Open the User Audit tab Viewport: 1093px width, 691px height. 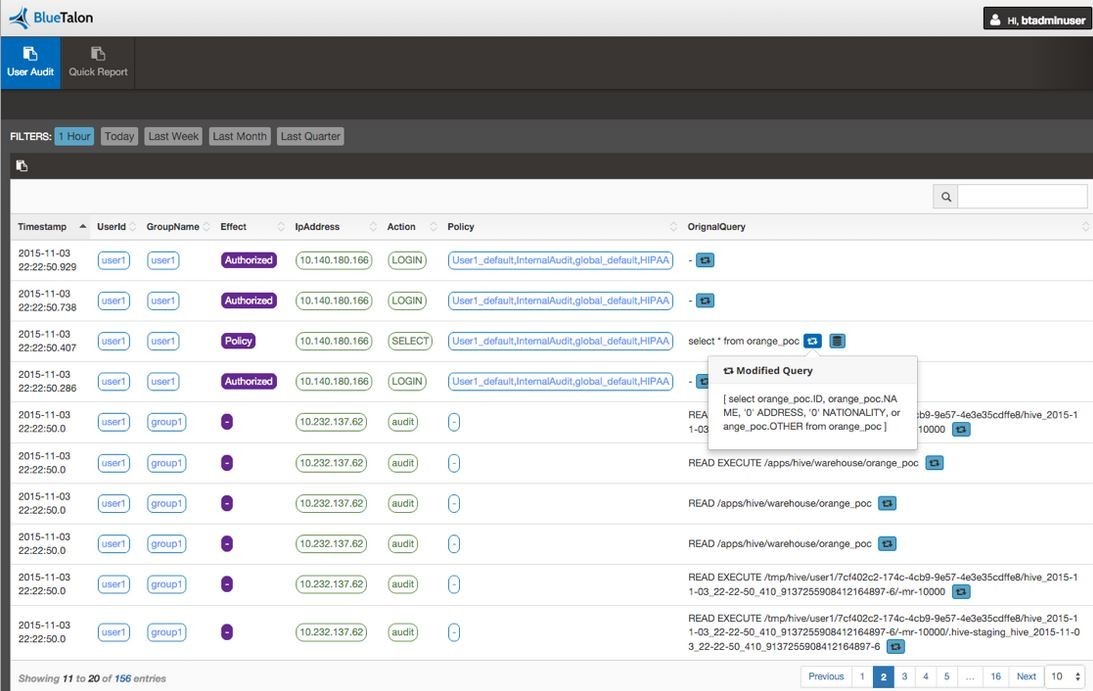pyautogui.click(x=30, y=62)
